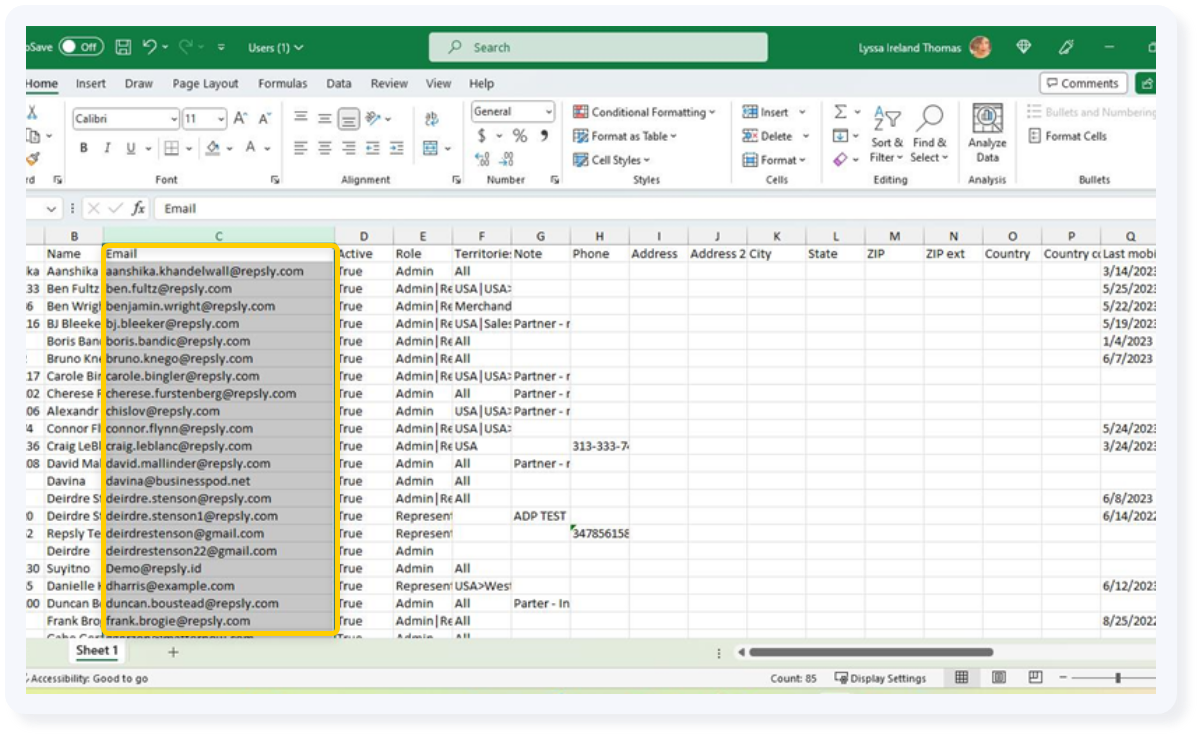This screenshot has width=1202, height=739.
Task: Select the active Bottom Align button
Action: (x=349, y=118)
